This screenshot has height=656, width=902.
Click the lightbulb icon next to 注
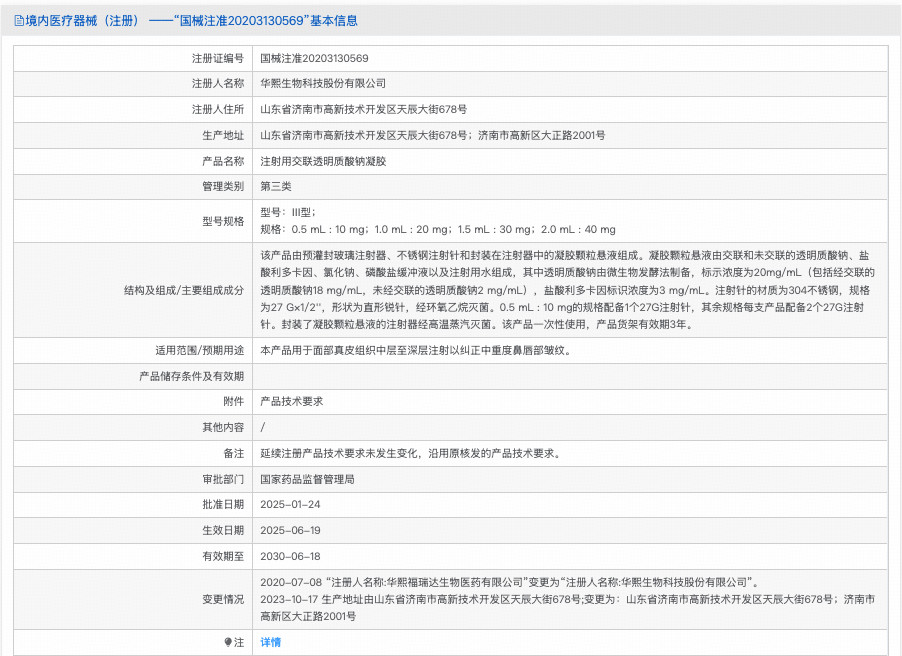[233, 641]
